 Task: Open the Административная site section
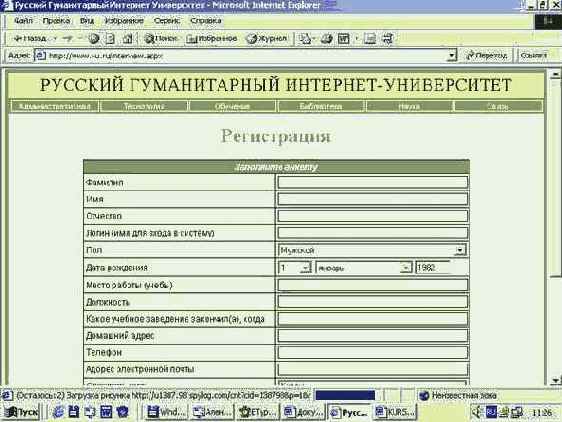point(54,106)
